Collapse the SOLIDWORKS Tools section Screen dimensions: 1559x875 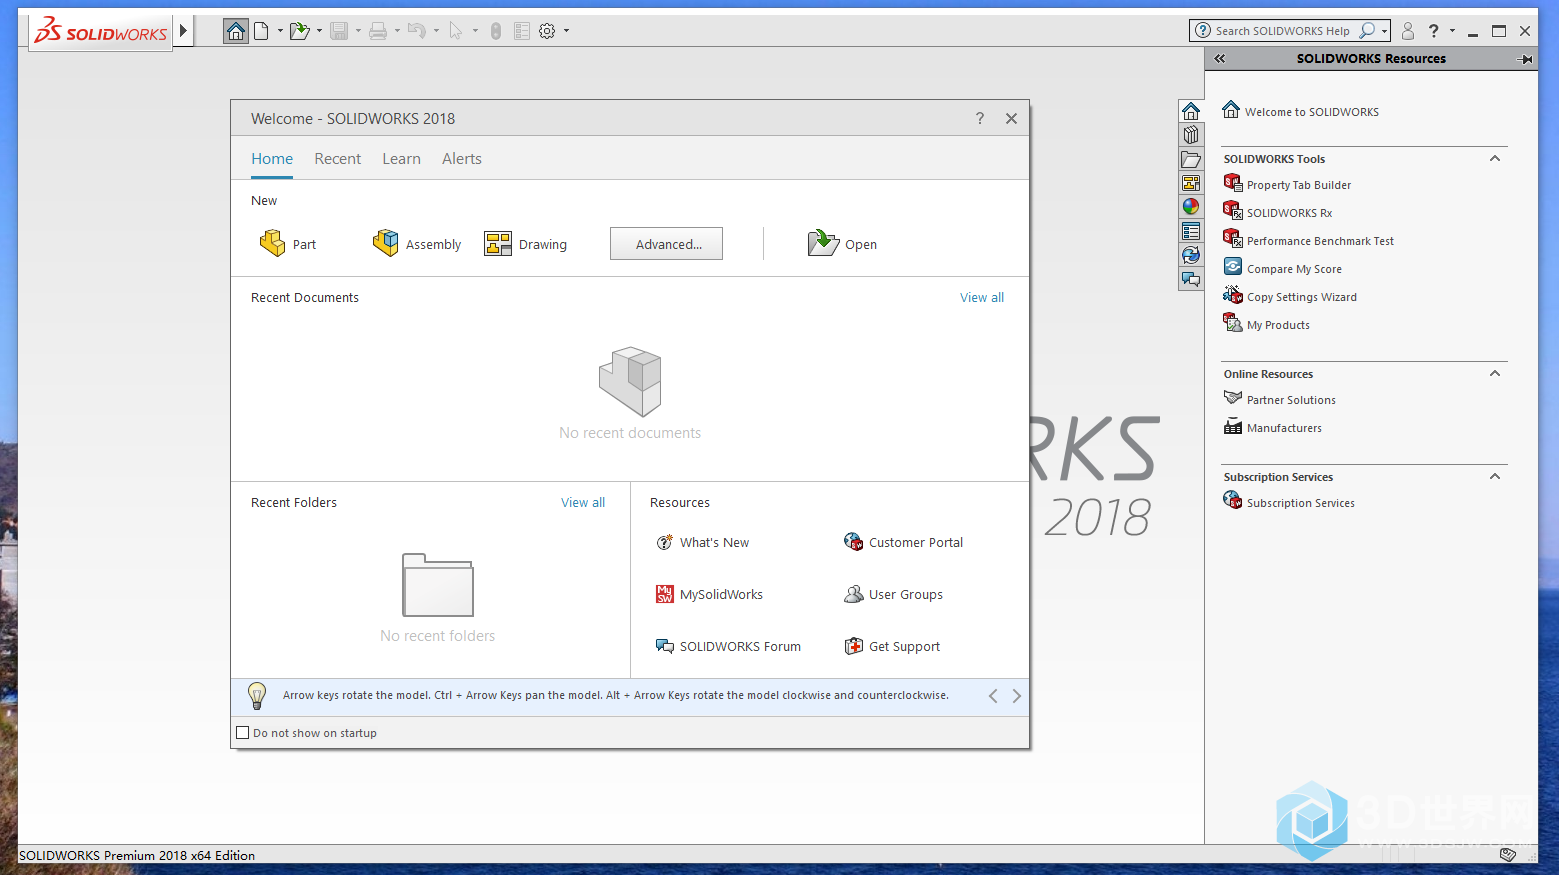pyautogui.click(x=1495, y=158)
